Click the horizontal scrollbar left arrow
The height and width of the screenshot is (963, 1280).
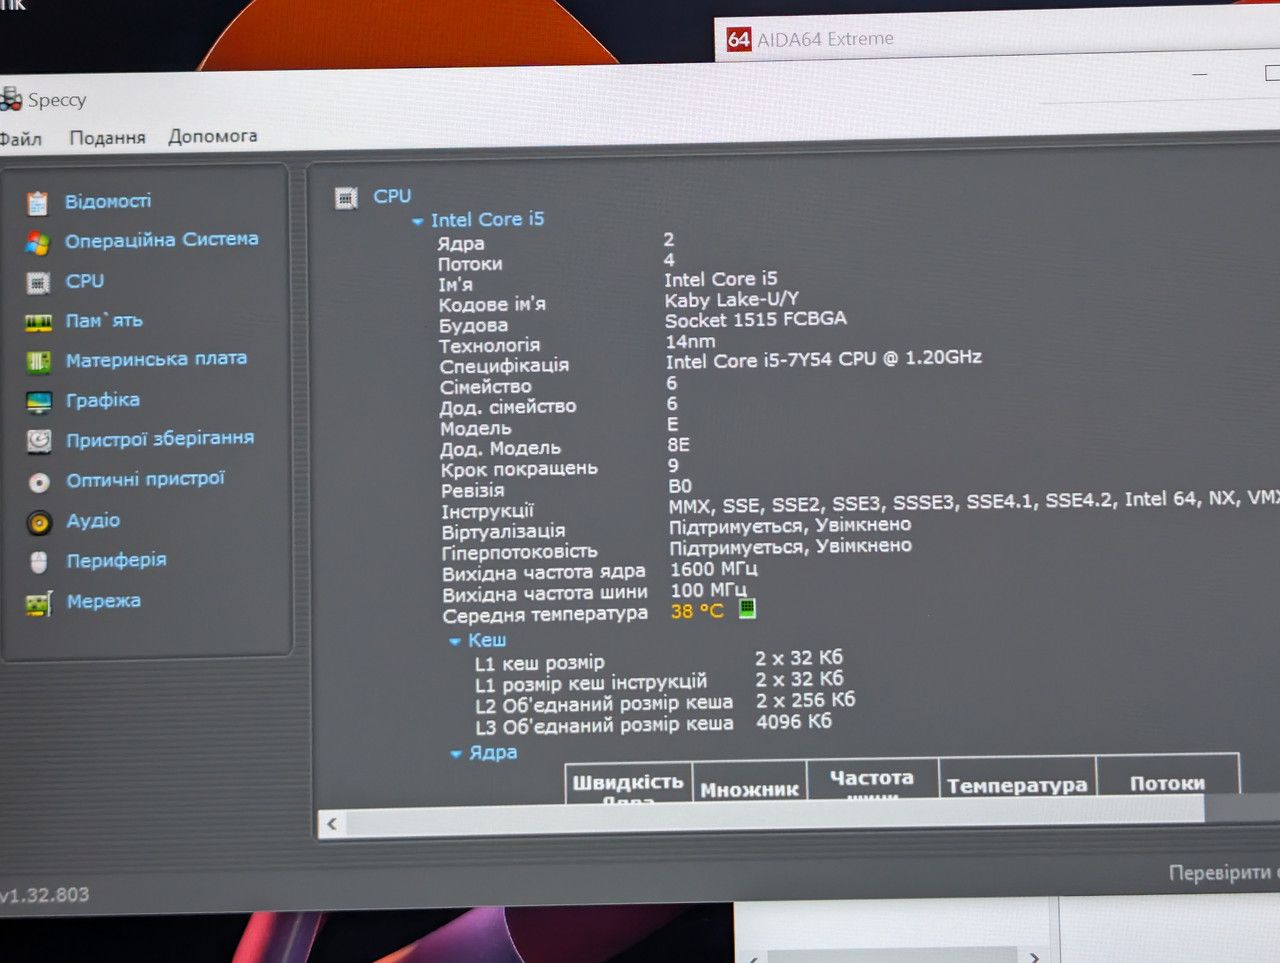332,824
